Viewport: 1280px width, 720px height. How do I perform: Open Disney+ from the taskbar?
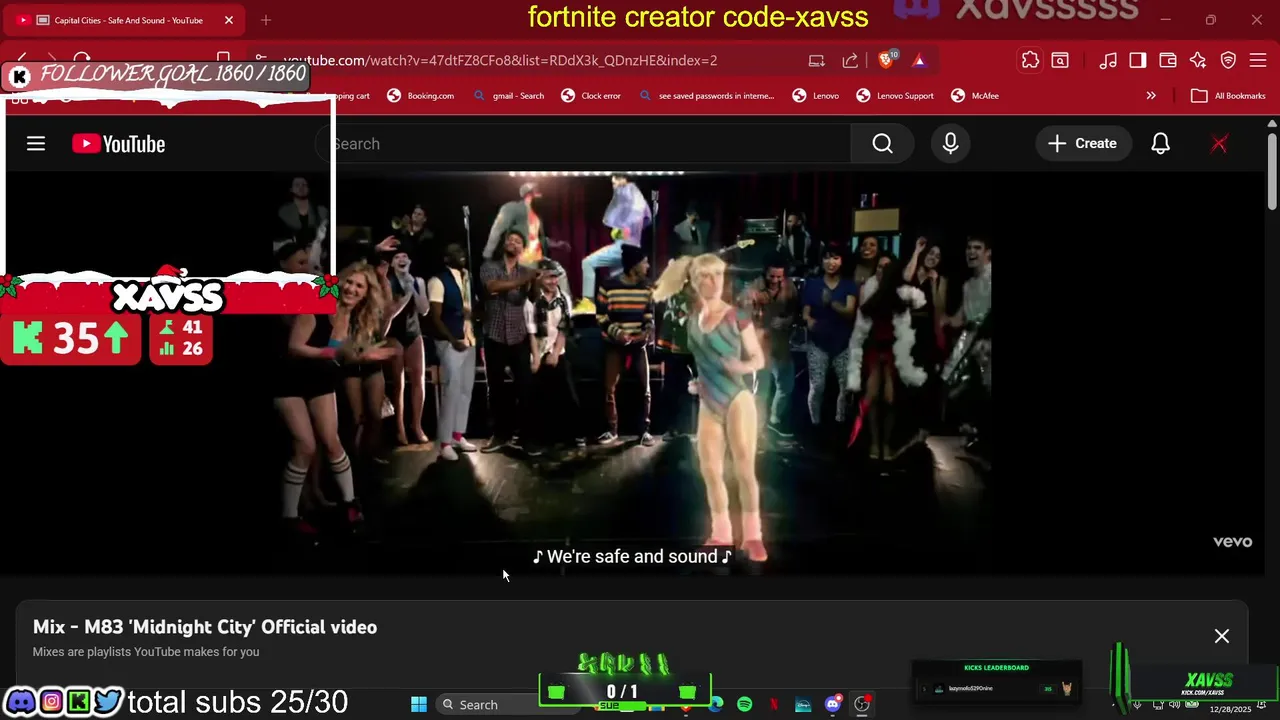click(x=803, y=705)
